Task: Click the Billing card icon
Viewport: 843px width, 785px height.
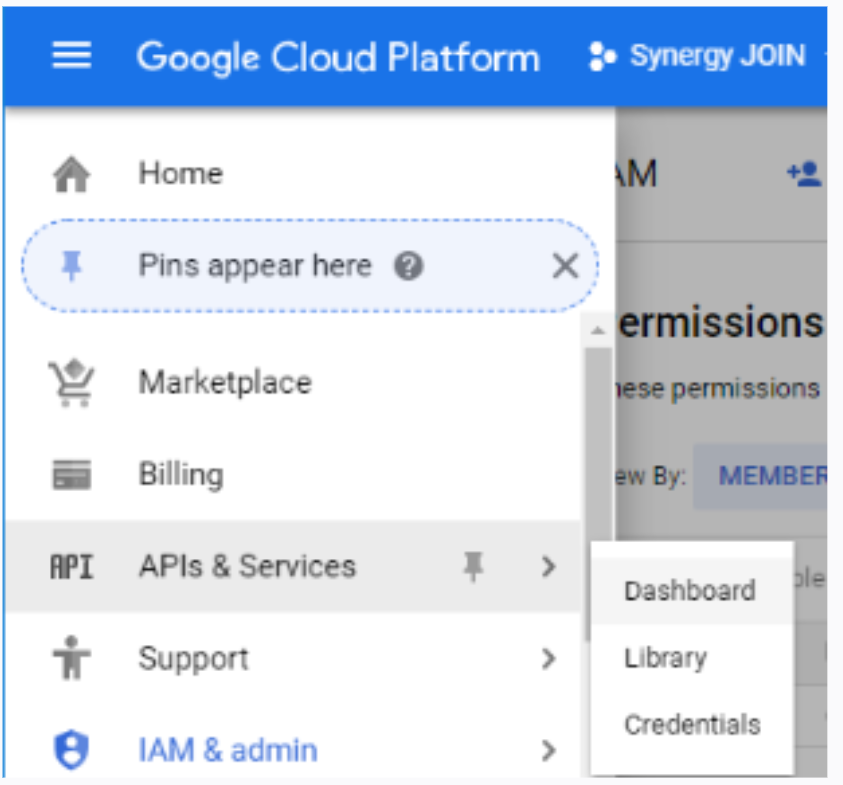Action: [72, 474]
